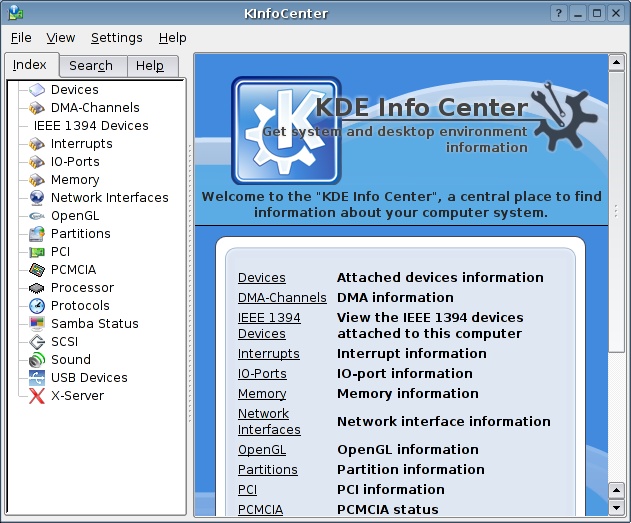Image resolution: width=631 pixels, height=523 pixels.
Task: Follow the Network Interfaces link
Action: [269, 422]
